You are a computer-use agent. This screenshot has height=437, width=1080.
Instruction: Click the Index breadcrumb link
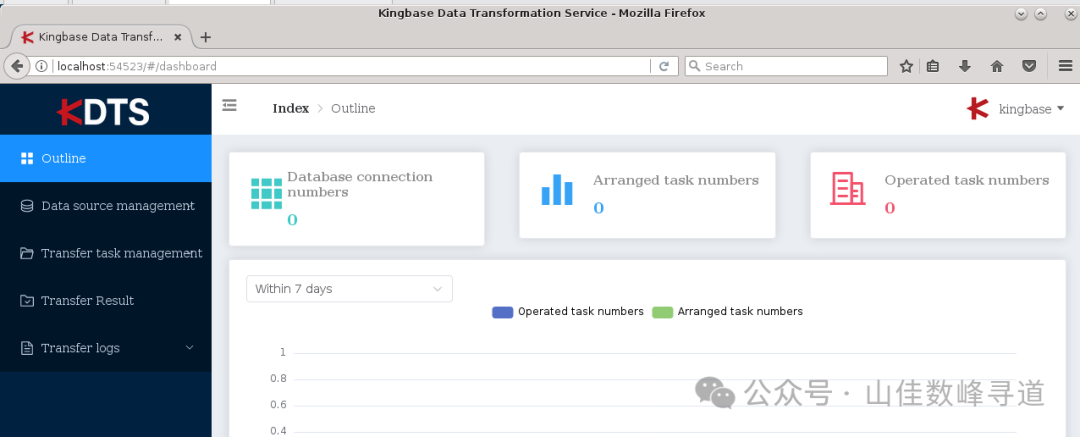[x=290, y=108]
